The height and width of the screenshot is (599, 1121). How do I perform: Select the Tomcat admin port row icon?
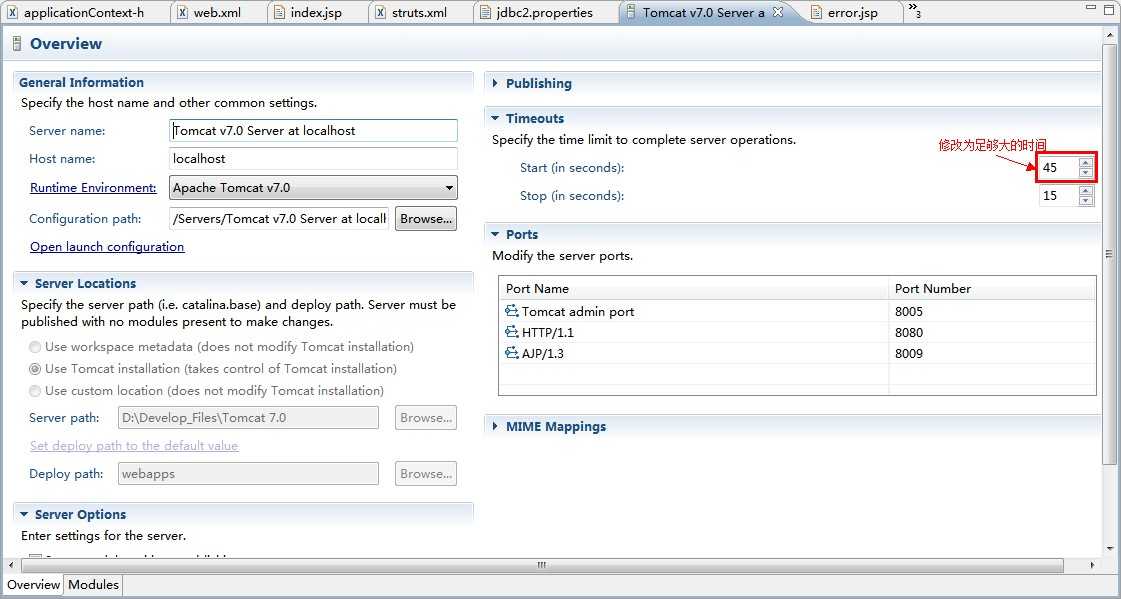click(x=511, y=311)
